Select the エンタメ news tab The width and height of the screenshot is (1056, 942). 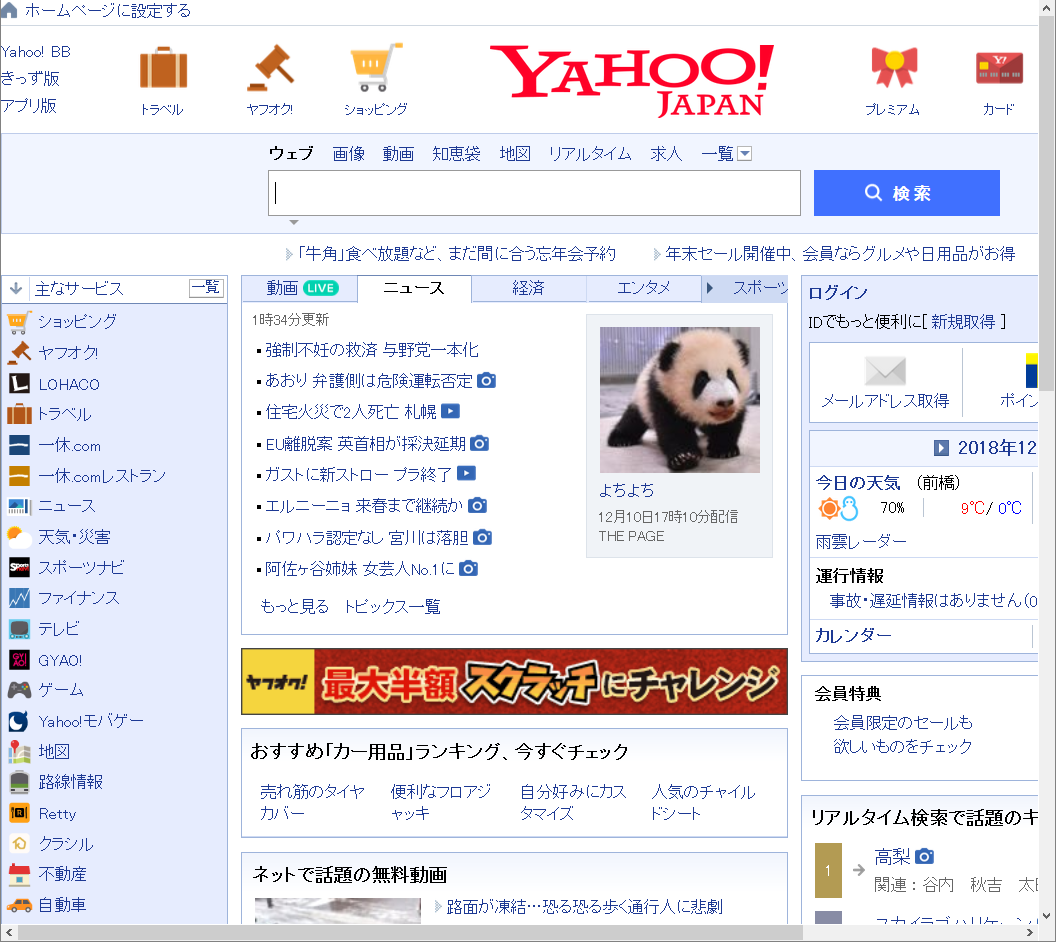point(644,288)
